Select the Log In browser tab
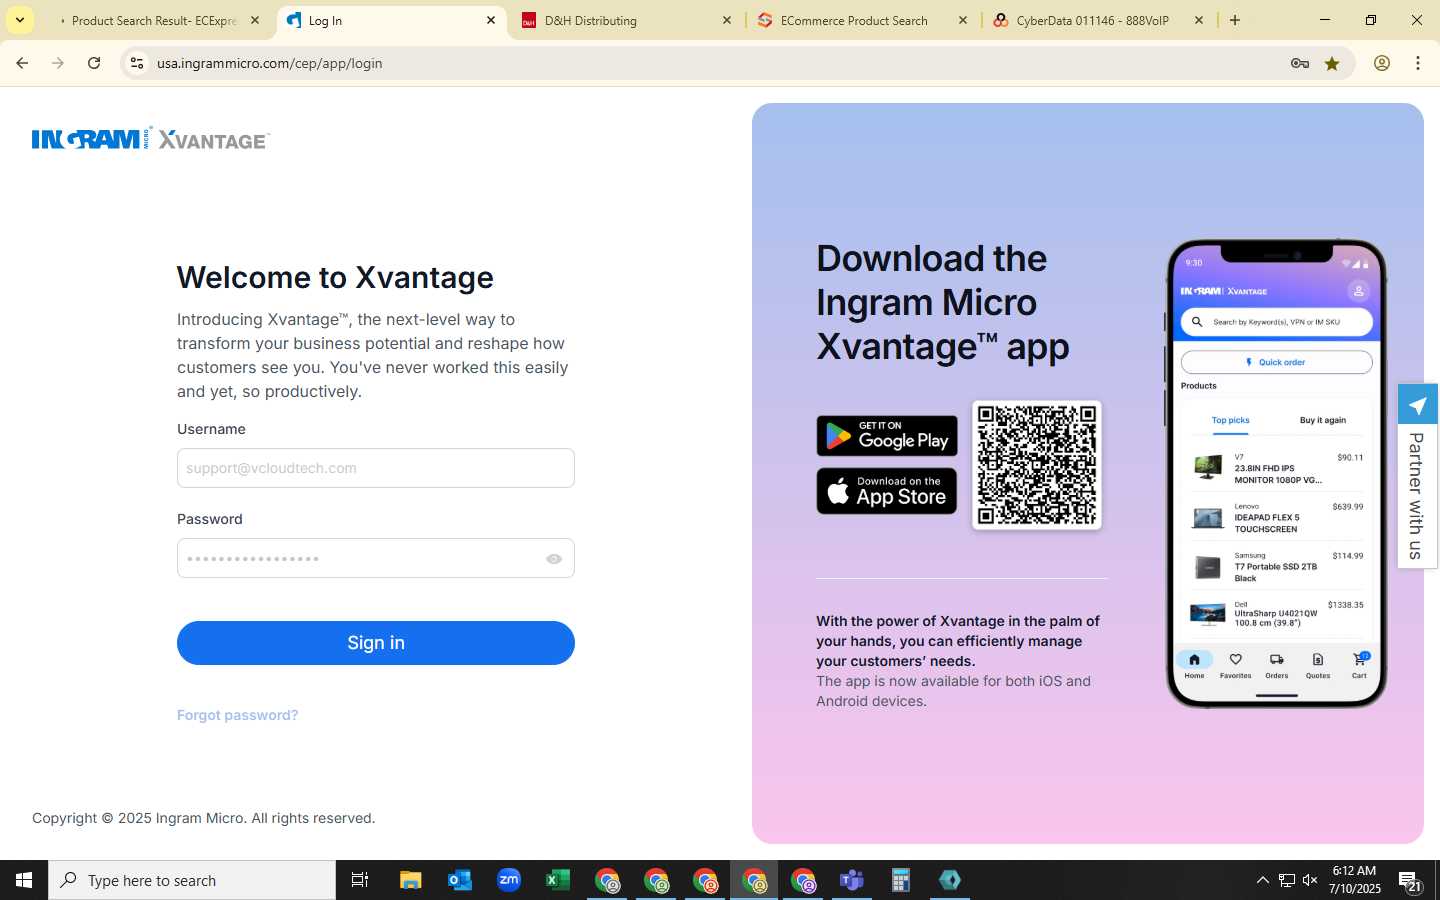Viewport: 1440px width, 900px height. pos(390,20)
